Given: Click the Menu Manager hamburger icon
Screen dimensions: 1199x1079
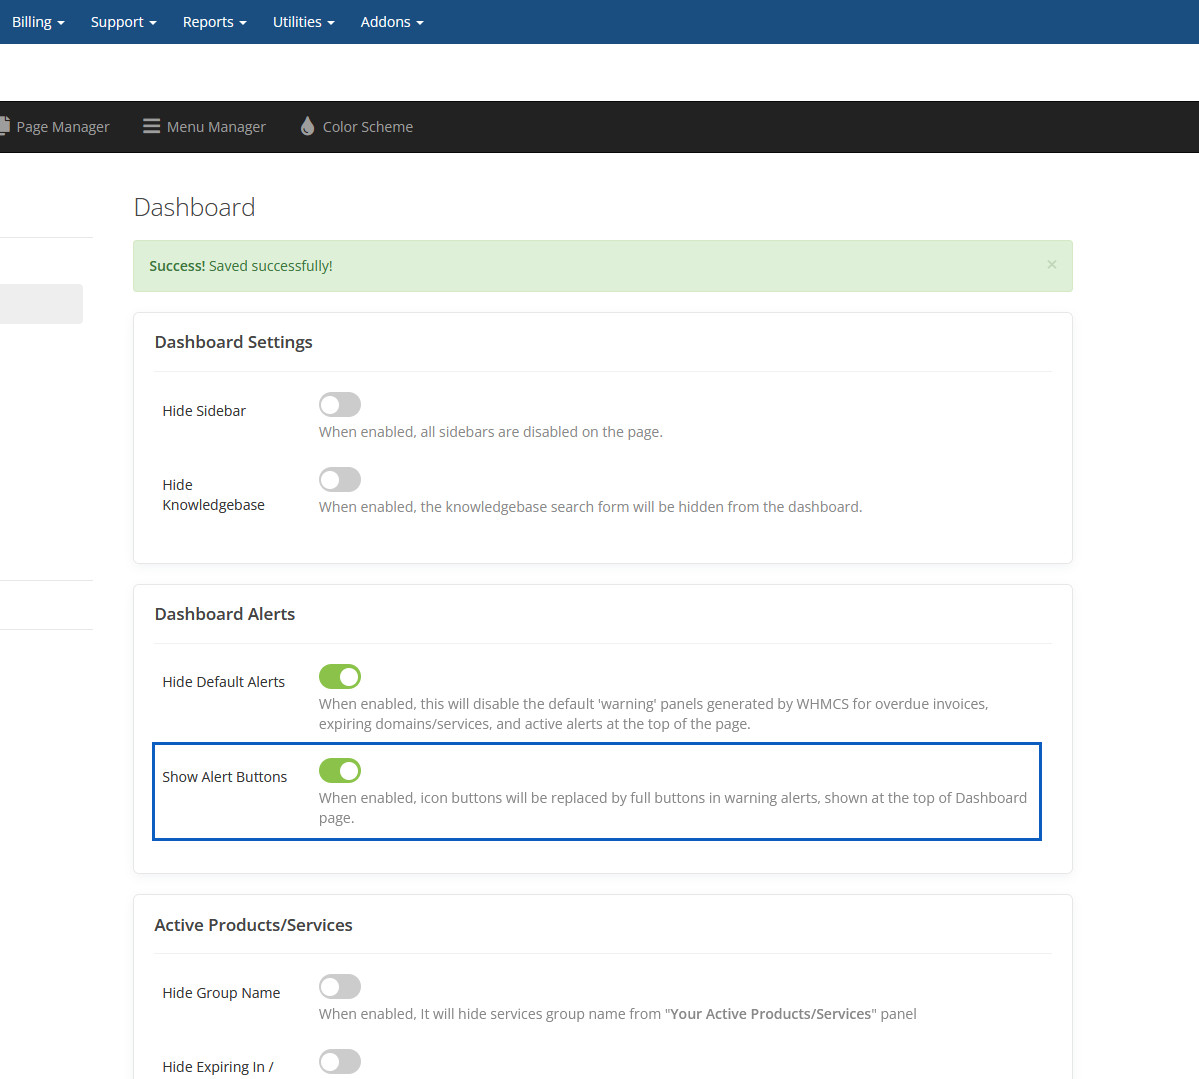Looking at the screenshot, I should pos(151,126).
